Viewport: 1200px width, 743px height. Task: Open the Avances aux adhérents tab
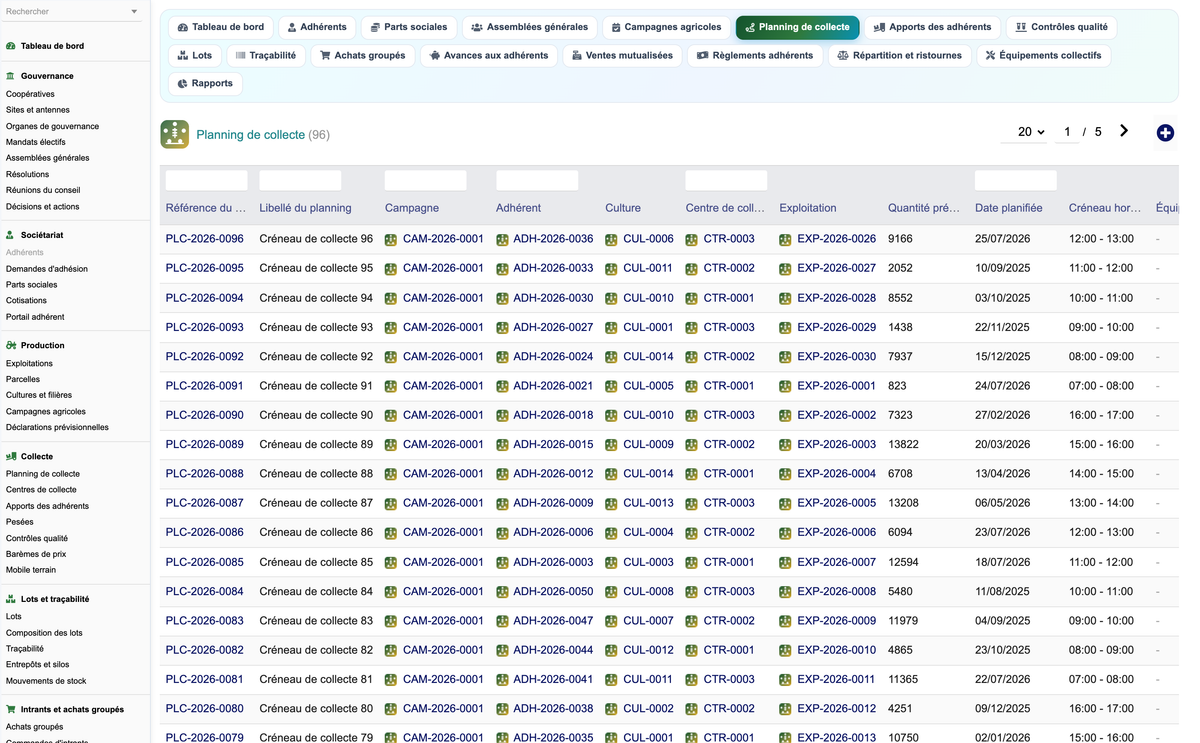point(489,55)
